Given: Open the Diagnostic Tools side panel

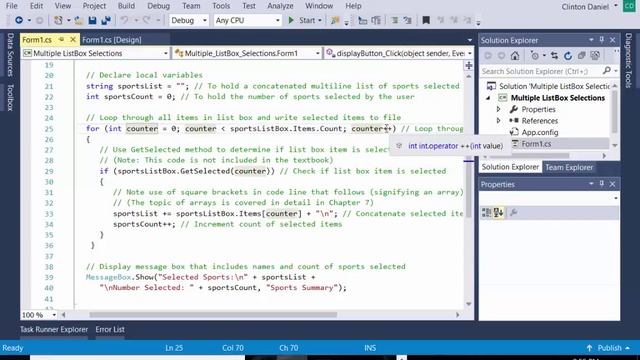Looking at the screenshot, I should tap(629, 60).
